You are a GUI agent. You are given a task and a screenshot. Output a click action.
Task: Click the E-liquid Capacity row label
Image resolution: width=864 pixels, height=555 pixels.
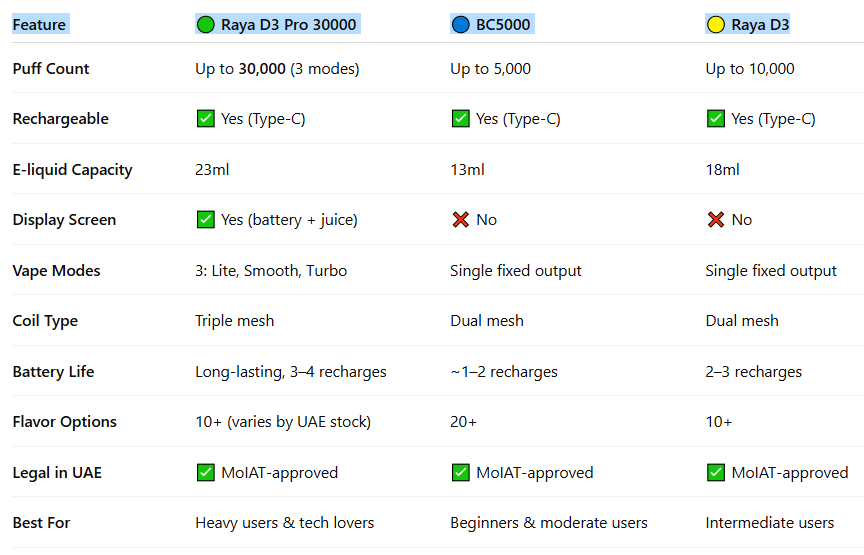click(x=72, y=170)
